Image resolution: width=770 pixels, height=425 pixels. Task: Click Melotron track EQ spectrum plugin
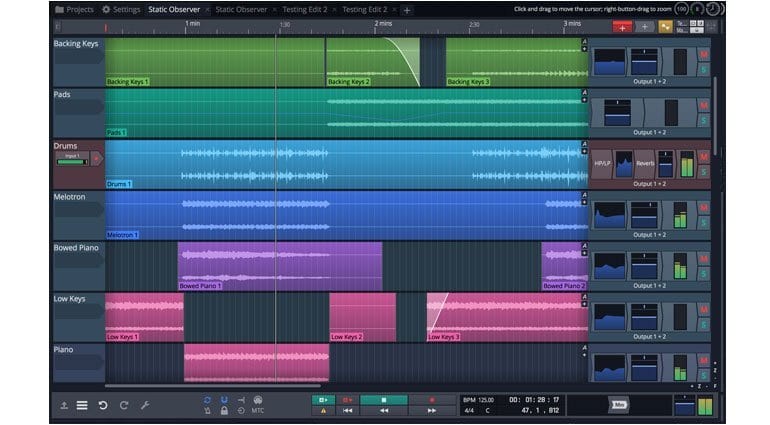609,215
